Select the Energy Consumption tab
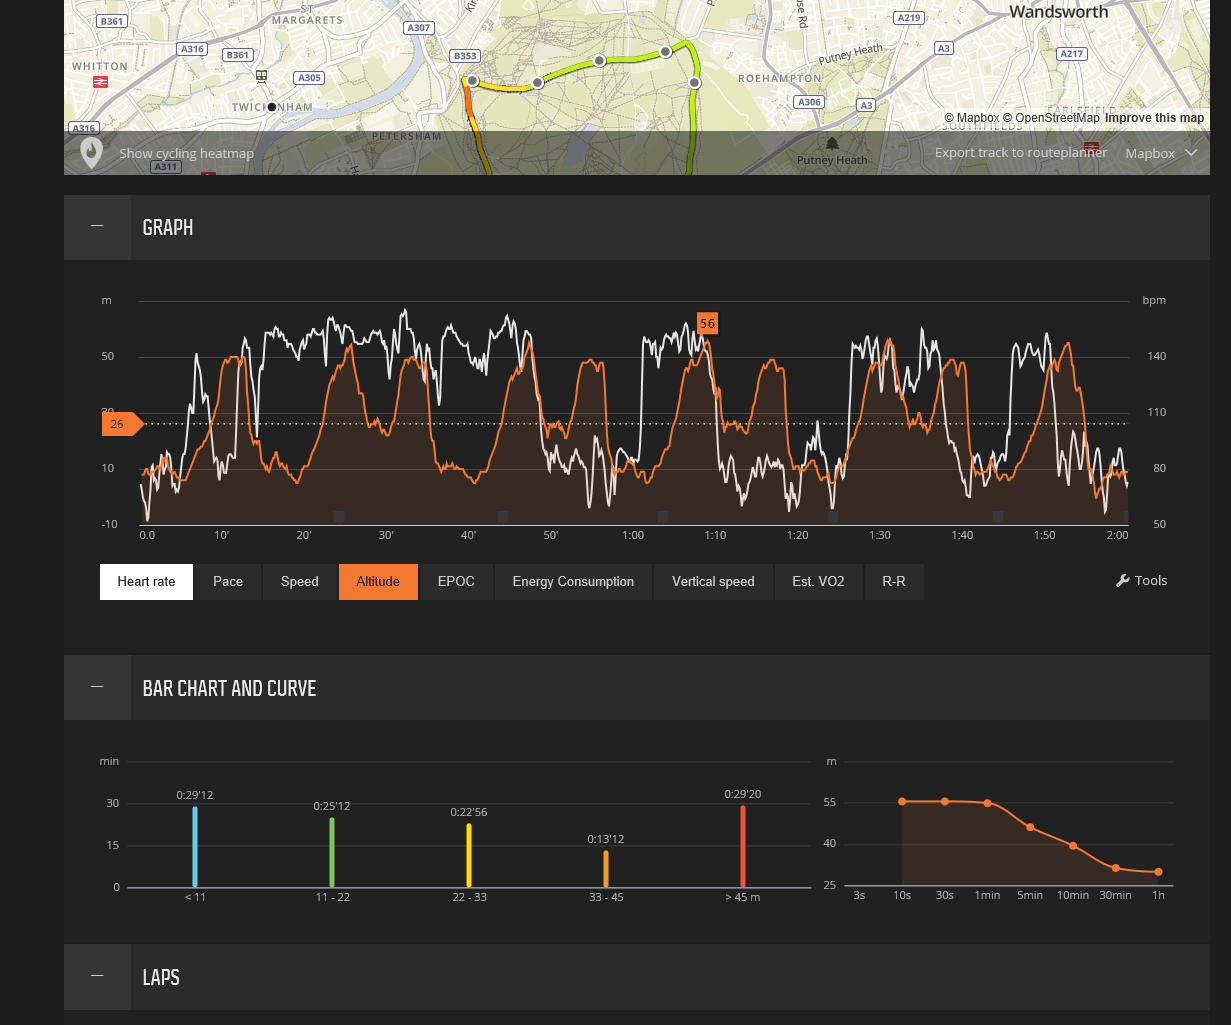Image resolution: width=1231 pixels, height=1025 pixels. [573, 582]
